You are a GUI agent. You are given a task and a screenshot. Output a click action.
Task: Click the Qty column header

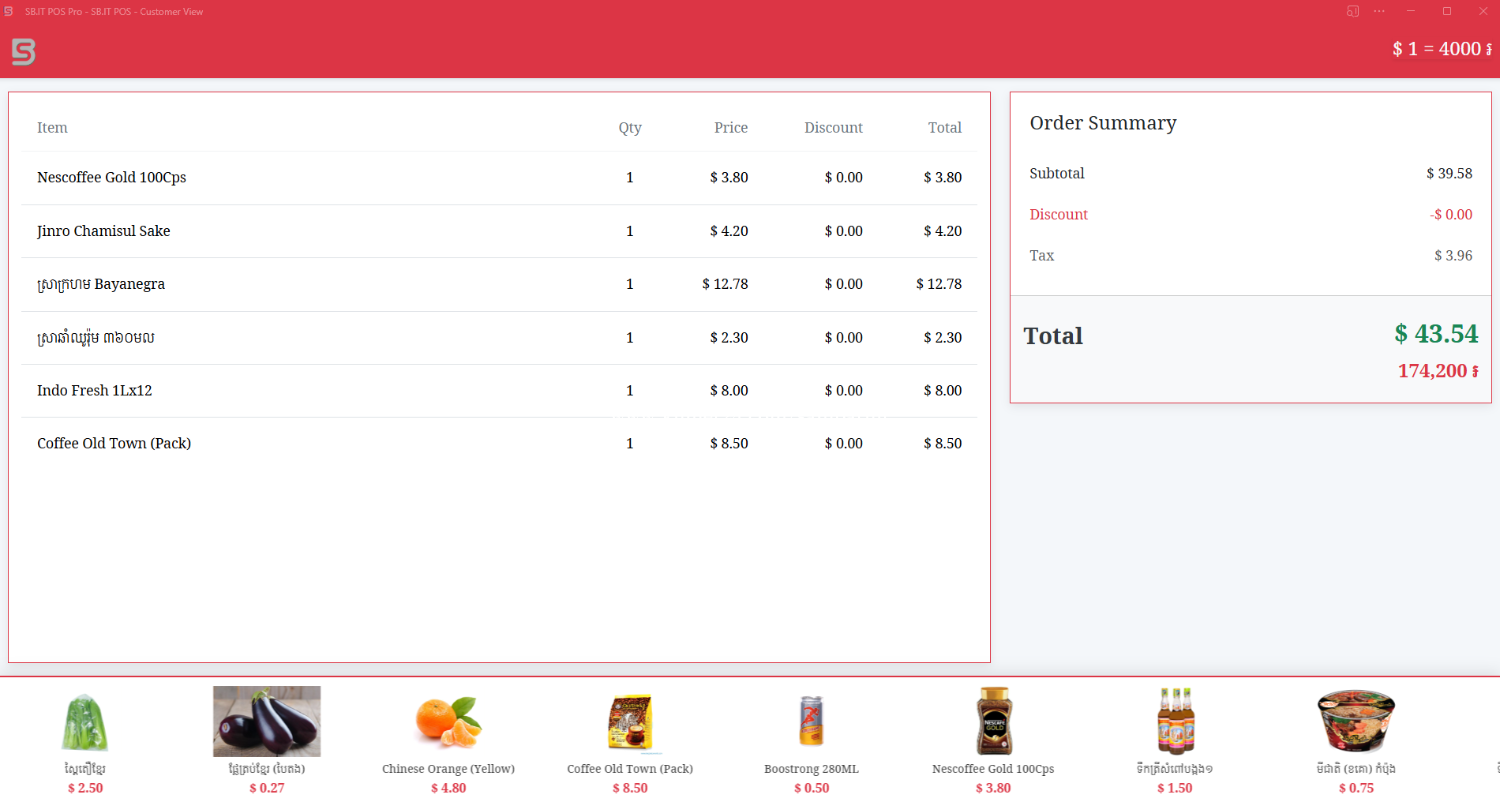coord(629,128)
